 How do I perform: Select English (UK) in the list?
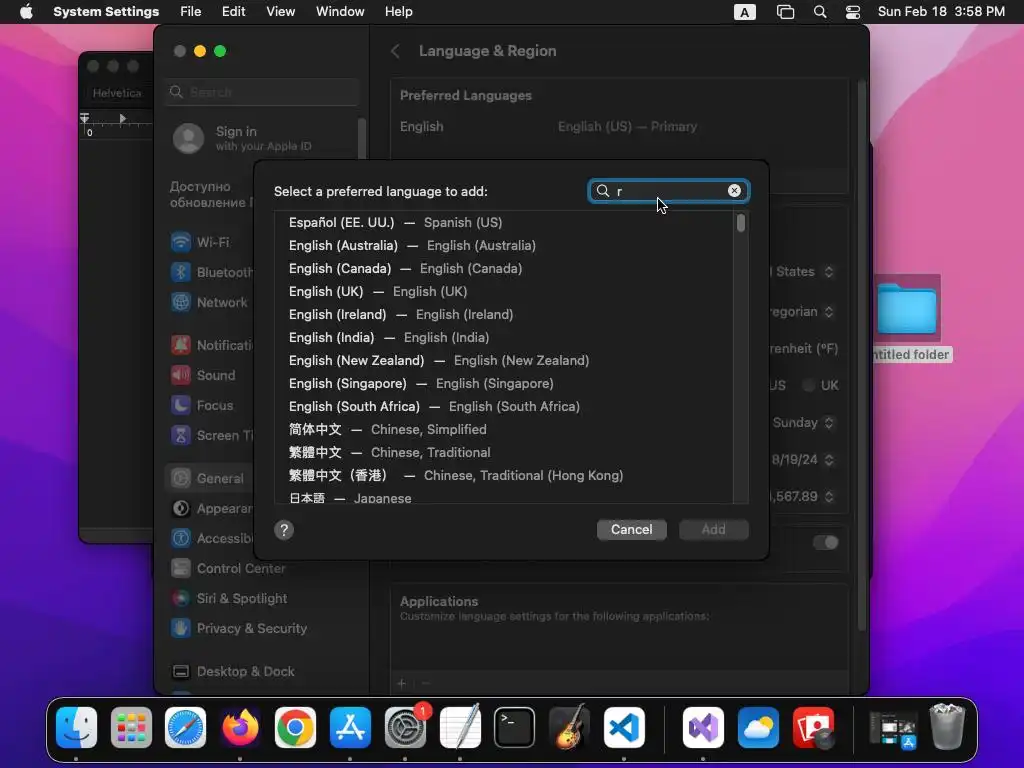coord(504,291)
